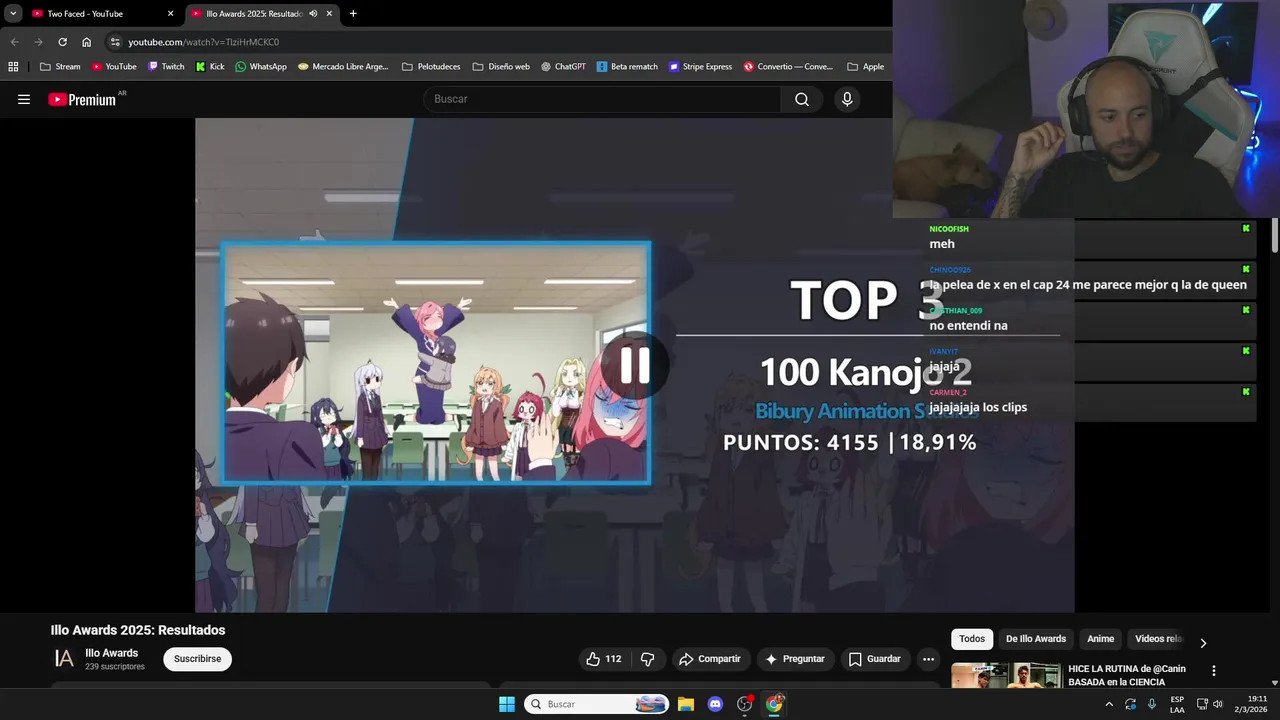Select the Anime filter chip
Viewport: 1280px width, 720px height.
tap(1100, 639)
